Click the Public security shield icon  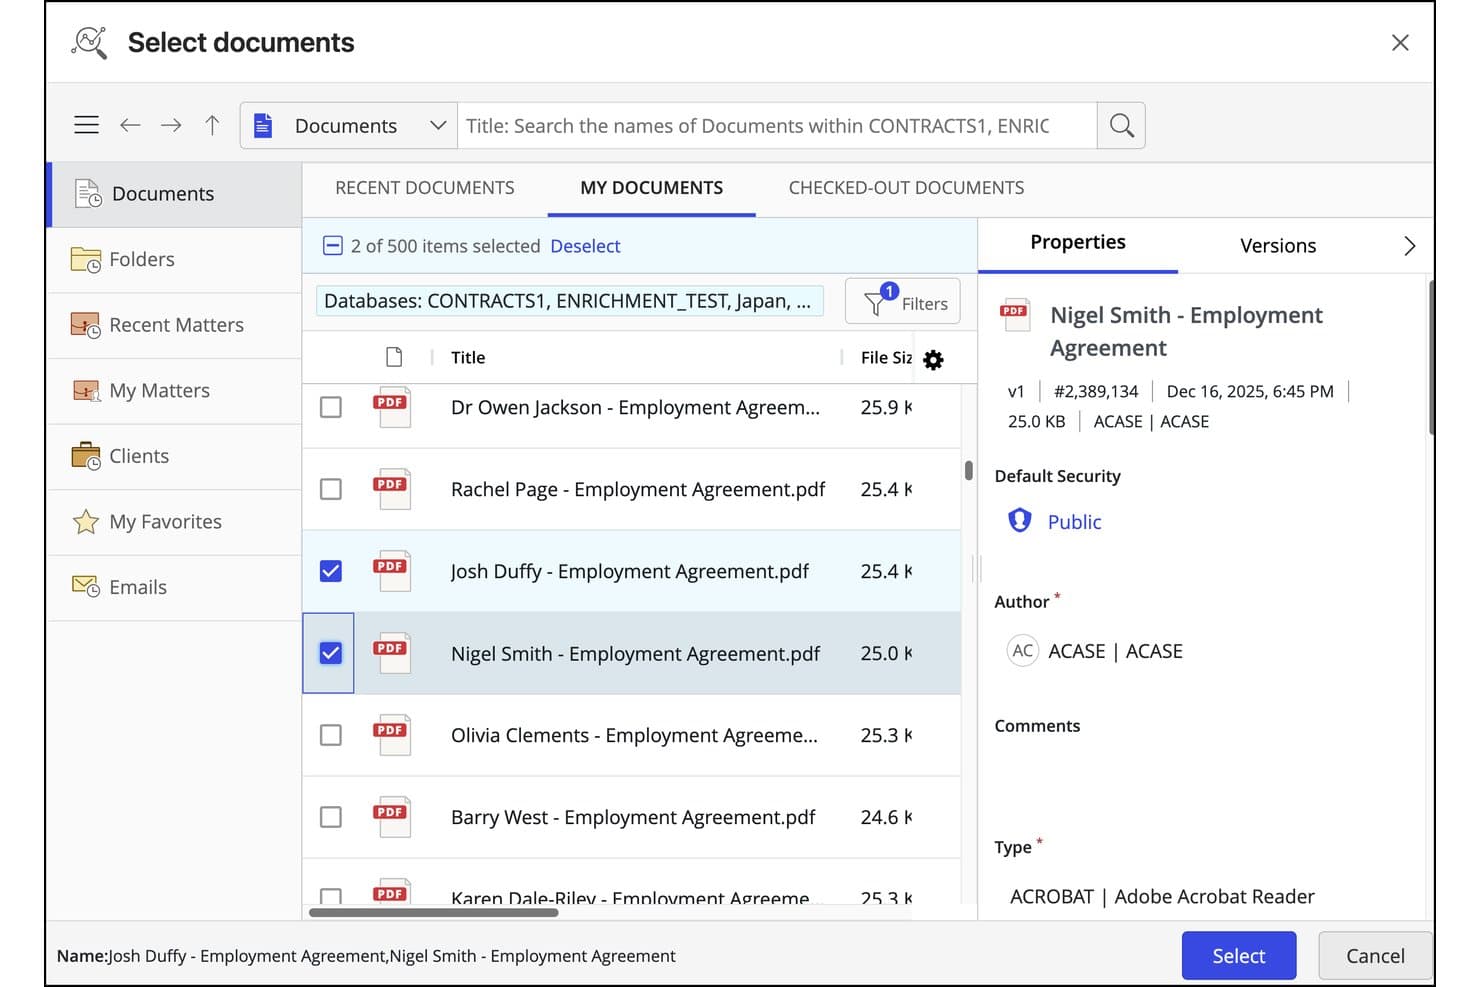click(1019, 521)
